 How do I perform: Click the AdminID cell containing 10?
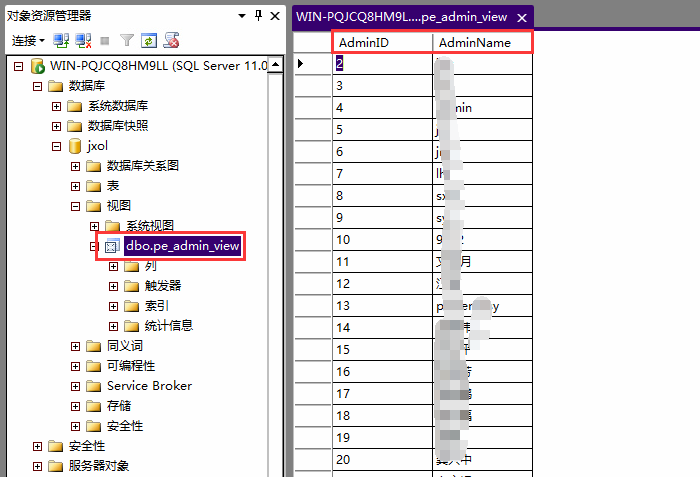click(x=382, y=239)
